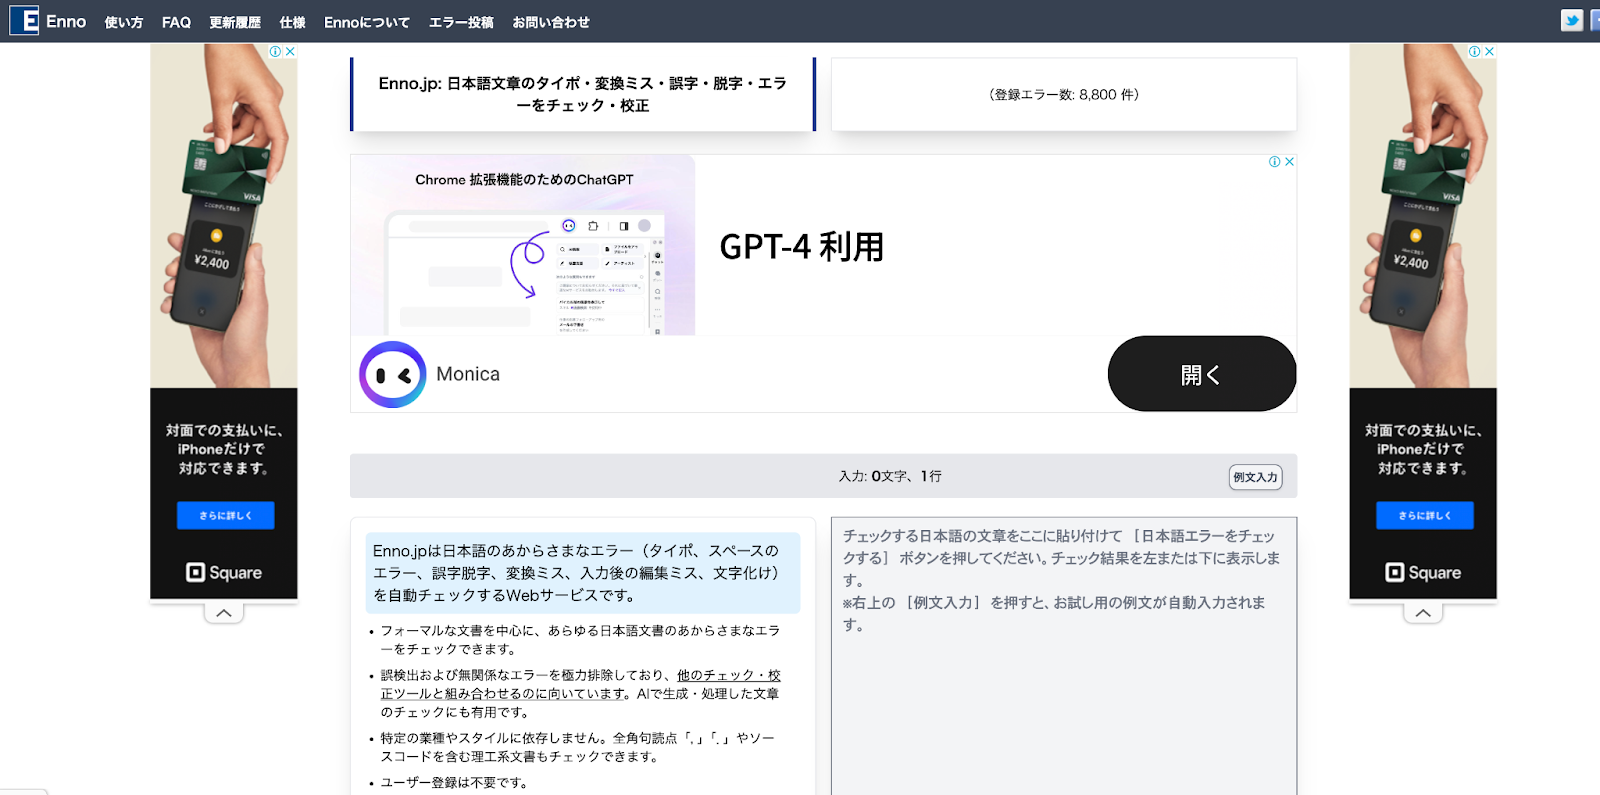Viewport: 1600px width, 795px height.
Task: Click the highlighted Enno.jp description paragraph
Action: [583, 573]
